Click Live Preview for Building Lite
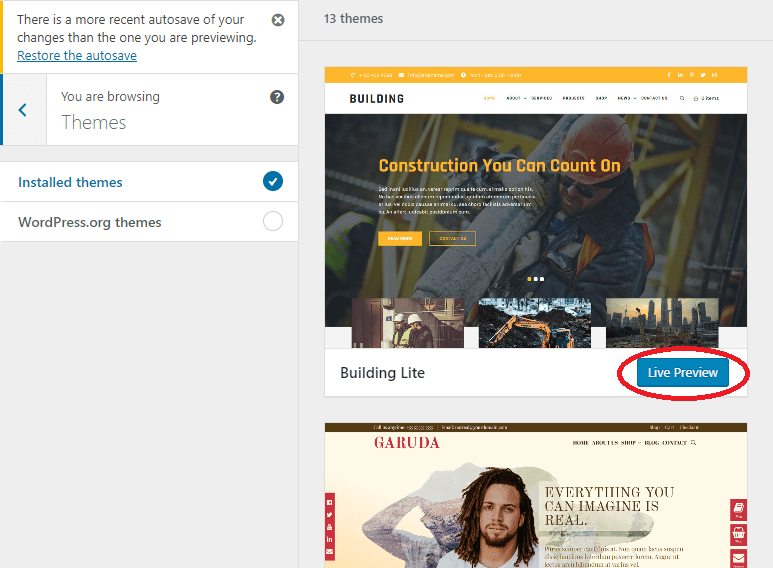Image resolution: width=773 pixels, height=568 pixels. tap(683, 373)
